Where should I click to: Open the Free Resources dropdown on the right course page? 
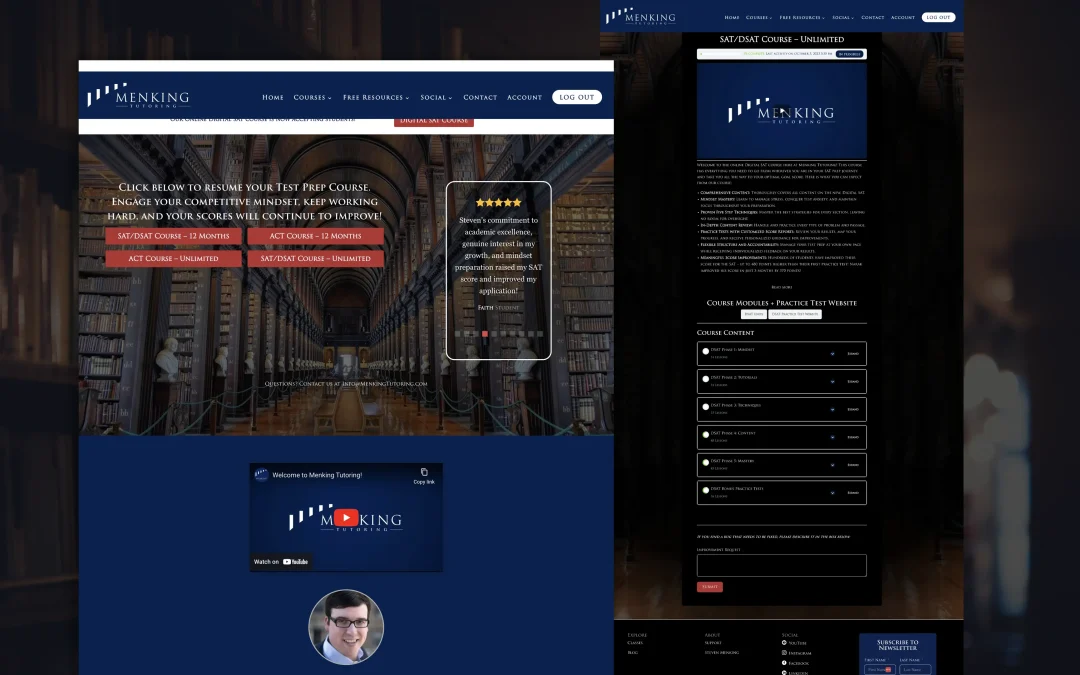[x=802, y=17]
